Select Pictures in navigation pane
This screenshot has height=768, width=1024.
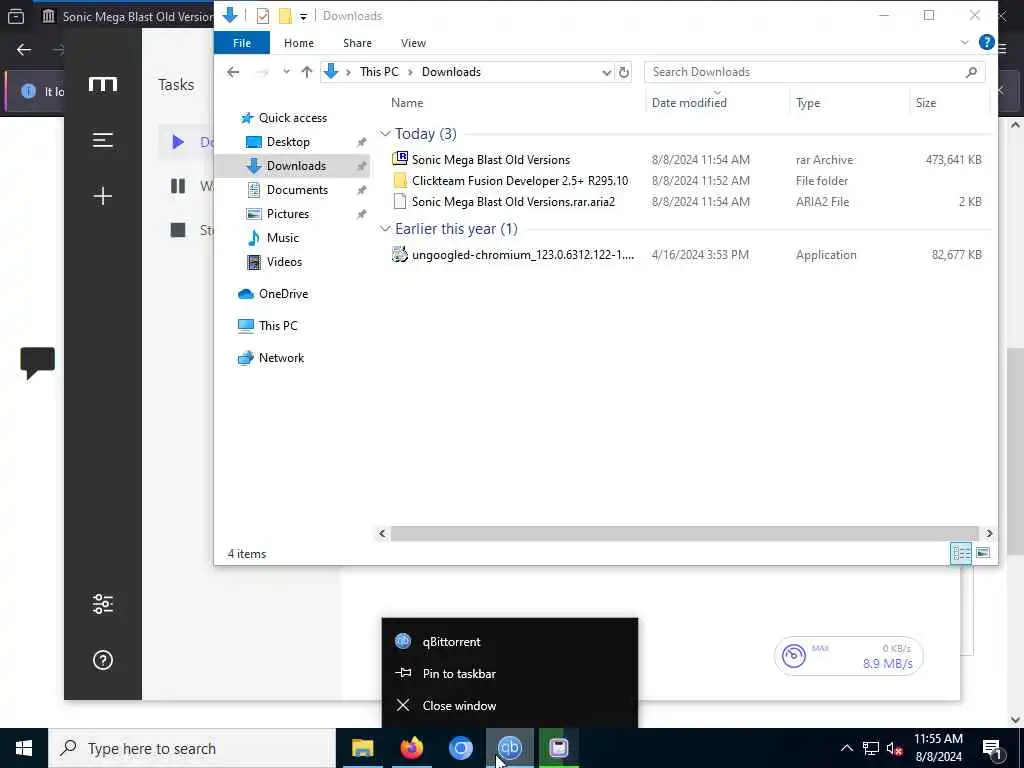pos(287,214)
